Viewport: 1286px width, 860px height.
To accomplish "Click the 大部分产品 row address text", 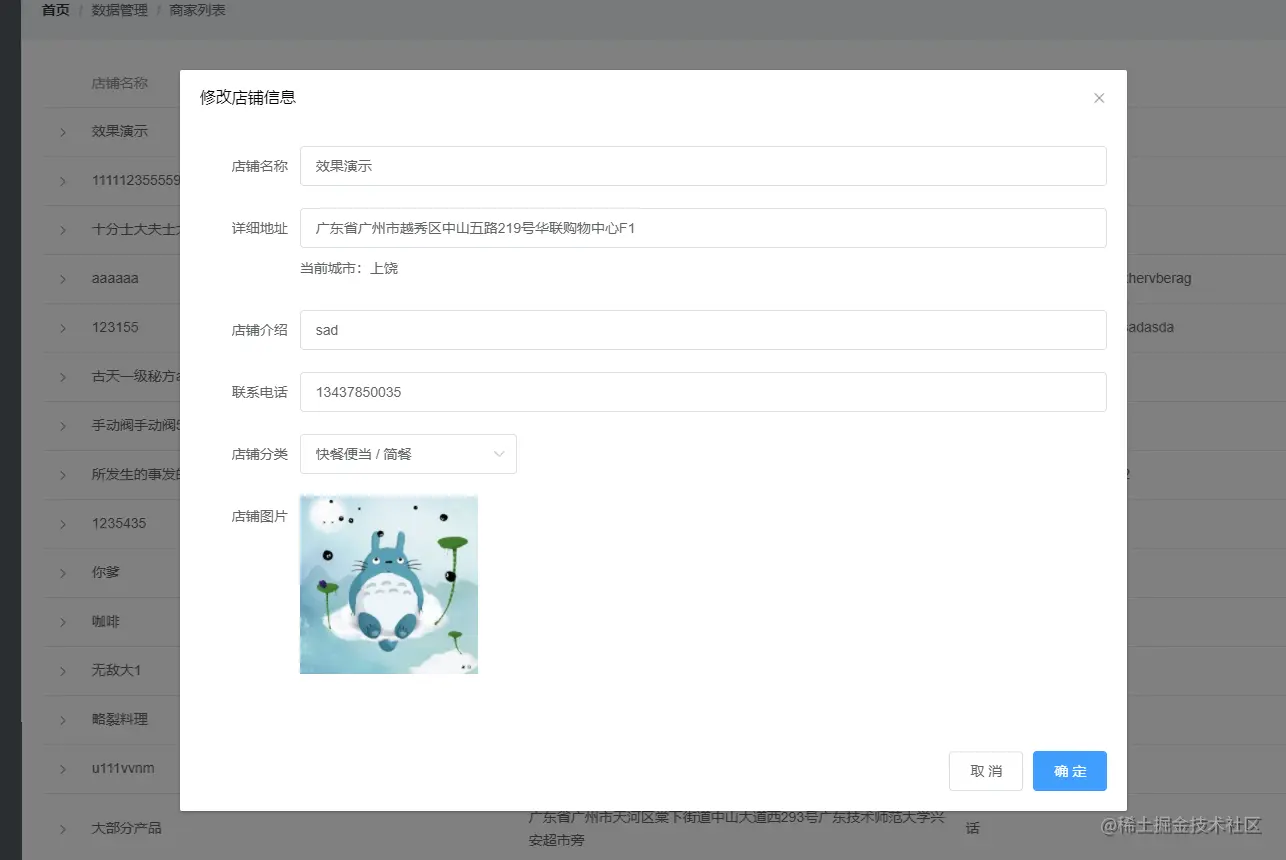I will [x=736, y=828].
